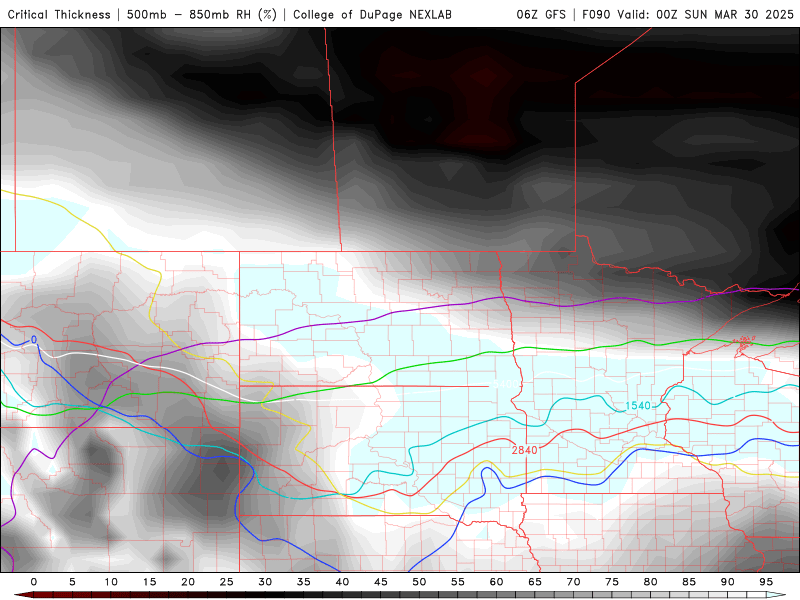Select colorbar scale value "15"
This screenshot has height=600, width=800.
tap(149, 582)
